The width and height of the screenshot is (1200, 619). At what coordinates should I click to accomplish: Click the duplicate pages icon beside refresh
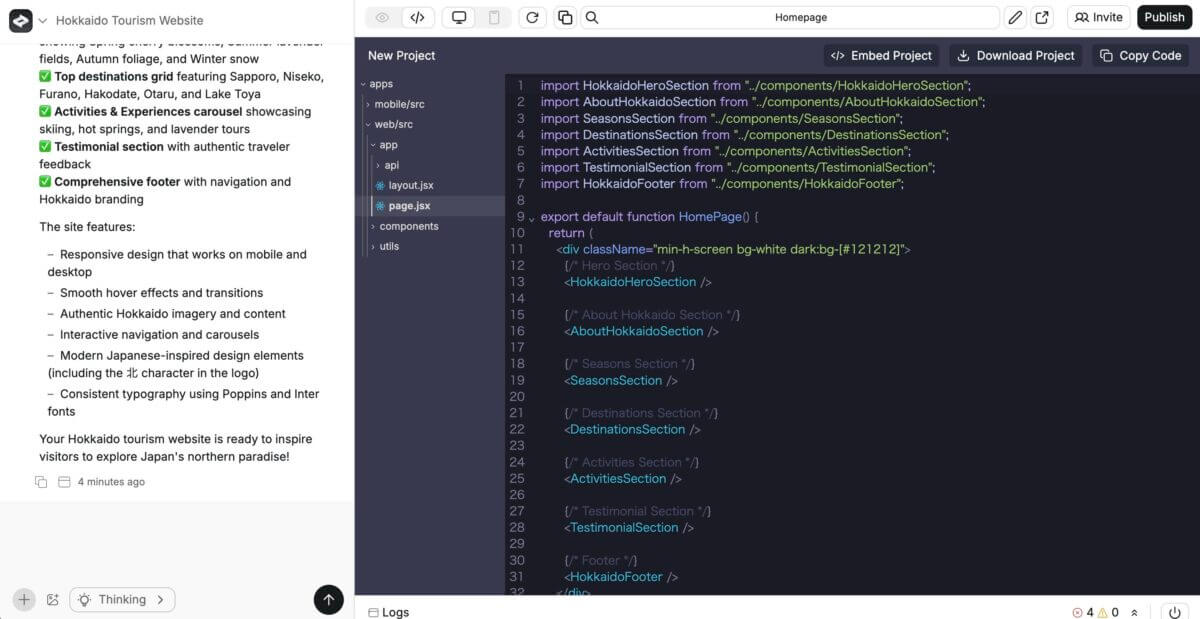[x=565, y=17]
